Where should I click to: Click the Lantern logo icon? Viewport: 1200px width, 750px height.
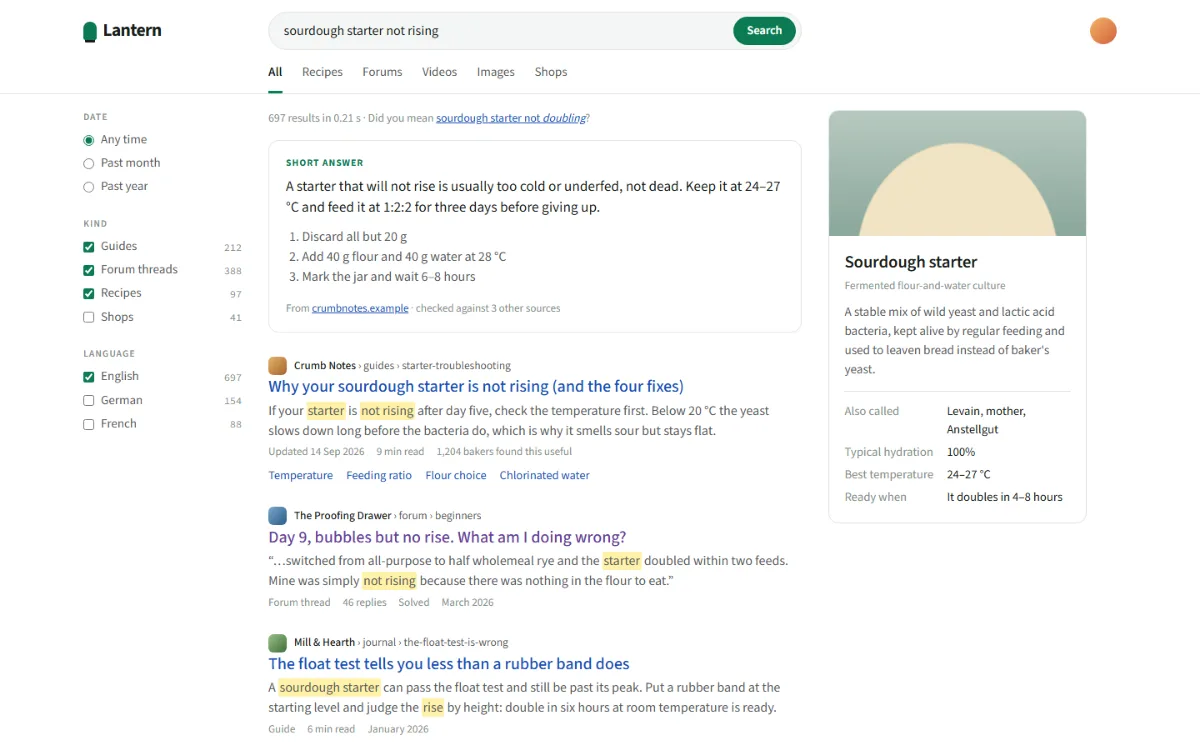point(90,32)
